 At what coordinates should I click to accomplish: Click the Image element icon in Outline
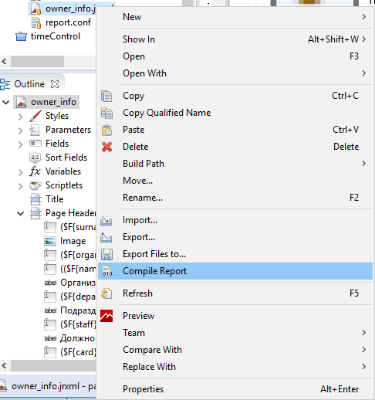click(50, 241)
